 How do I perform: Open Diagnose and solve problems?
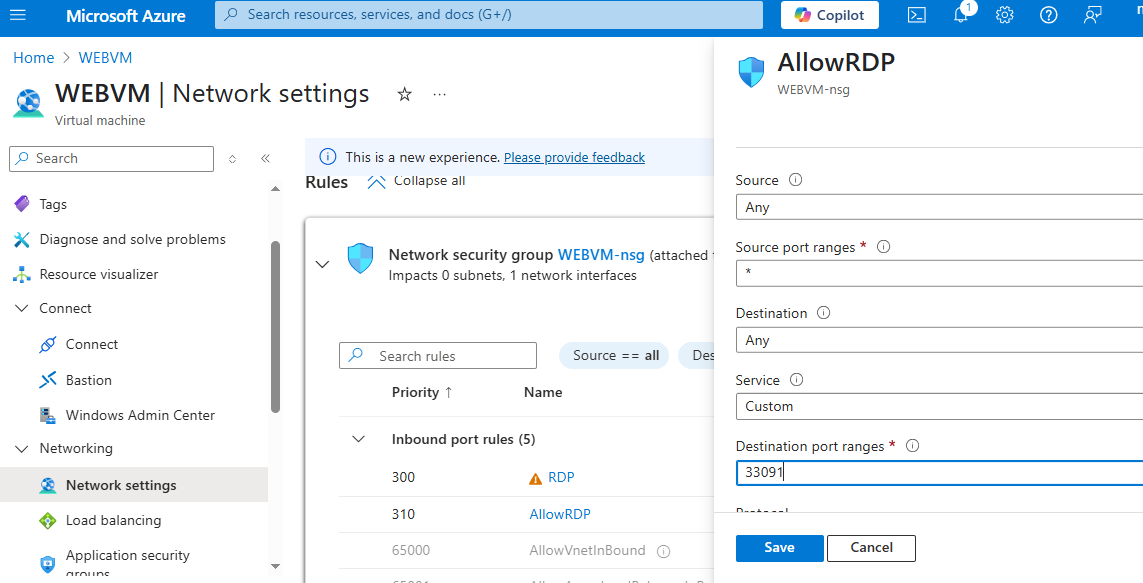134,240
